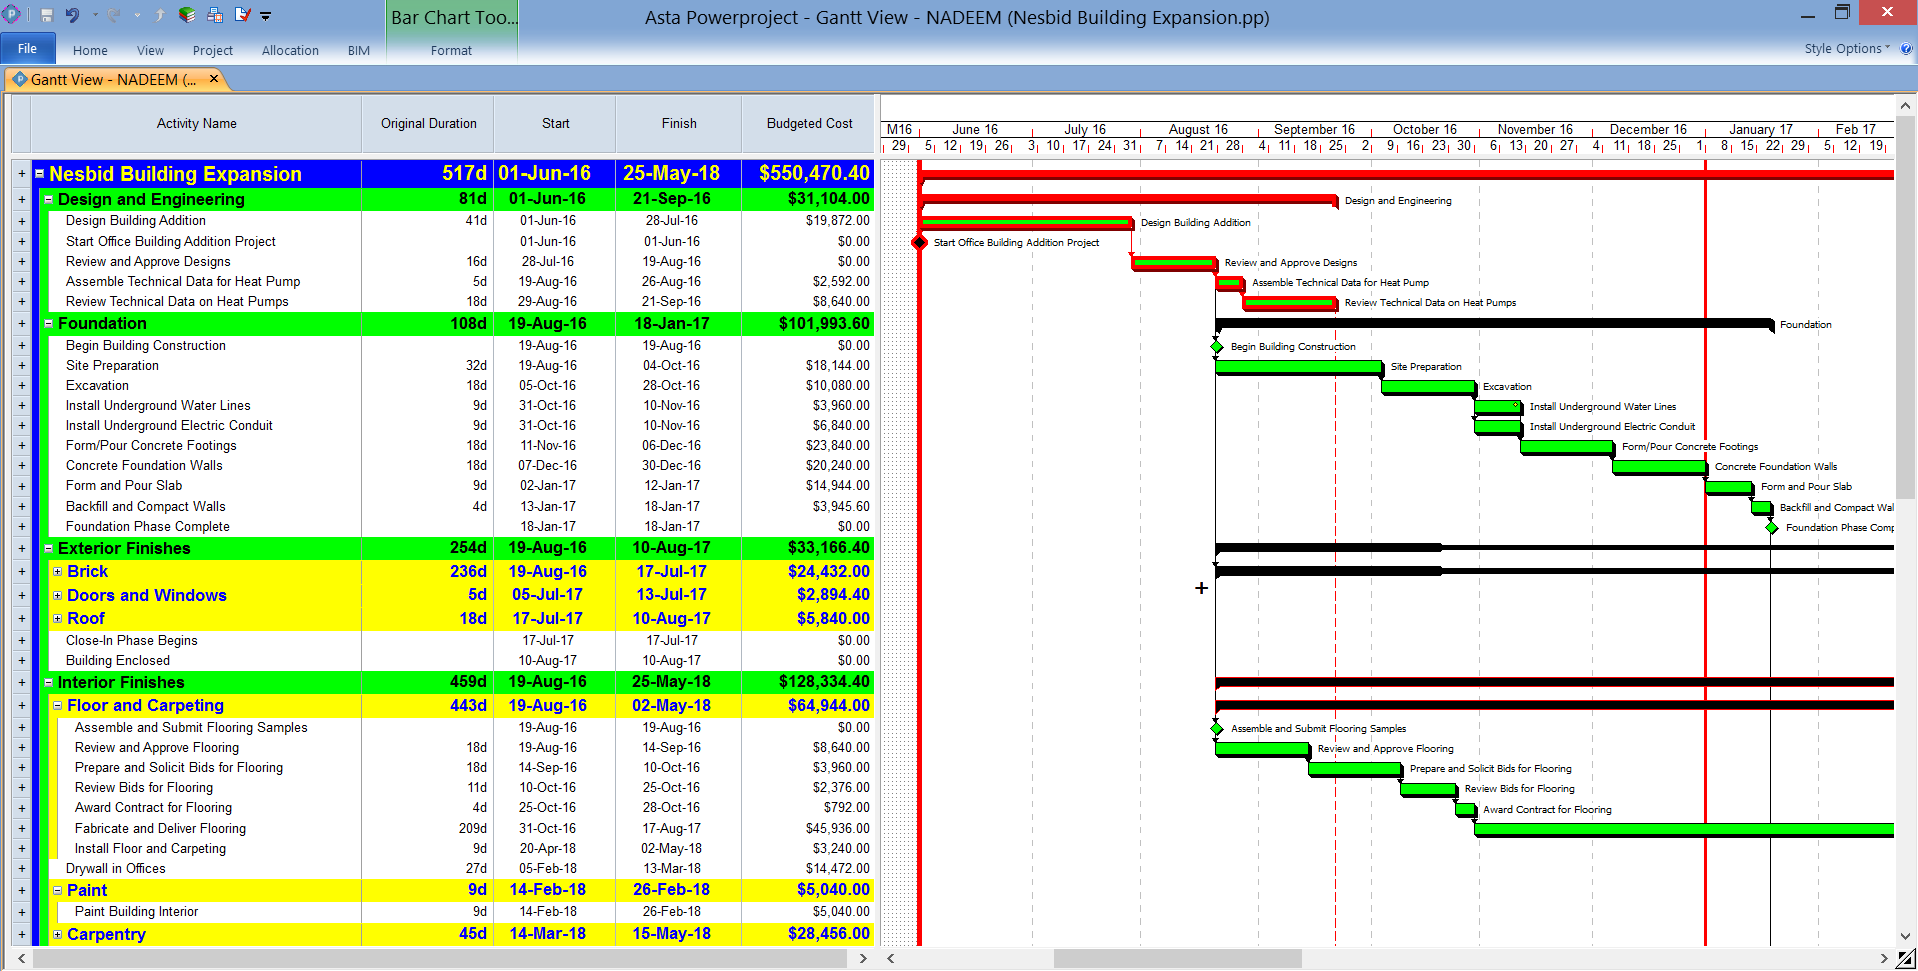Open the Project ribbon tab
1918x971 pixels.
pos(213,50)
